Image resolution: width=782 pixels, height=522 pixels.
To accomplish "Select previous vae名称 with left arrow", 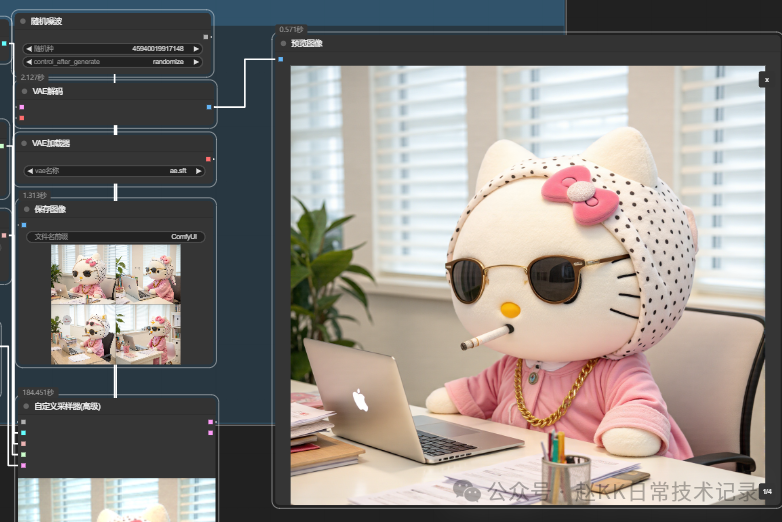I will pyautogui.click(x=30, y=171).
